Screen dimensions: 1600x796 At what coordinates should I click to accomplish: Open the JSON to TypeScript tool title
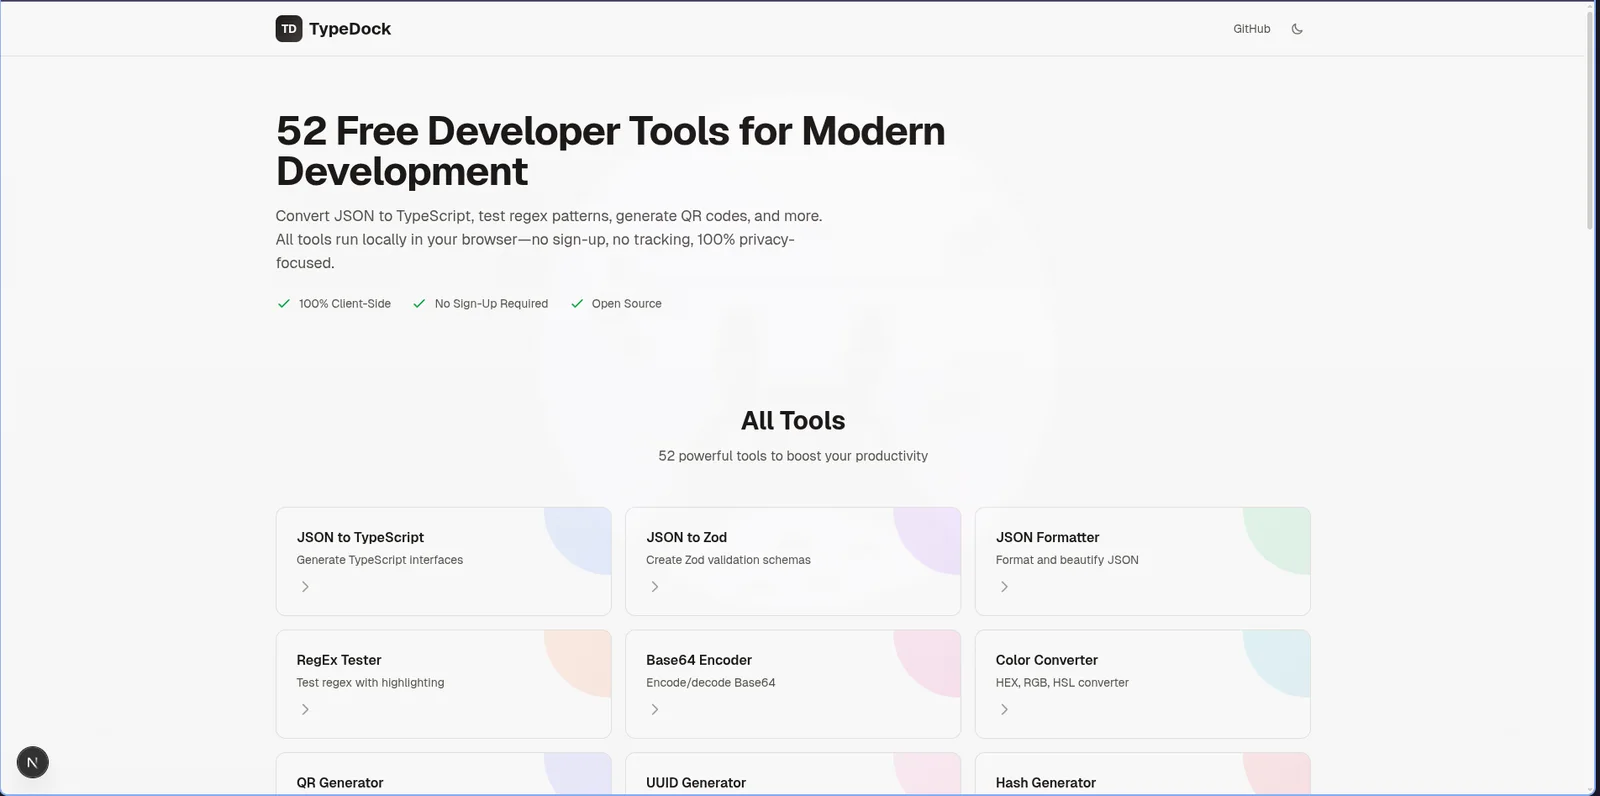[360, 537]
